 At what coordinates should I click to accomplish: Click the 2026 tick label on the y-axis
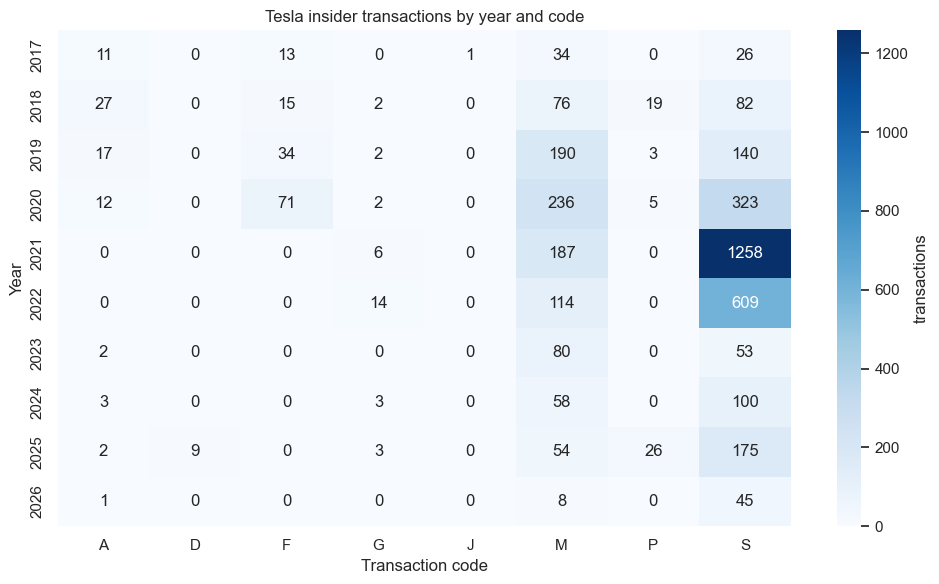pos(36,501)
